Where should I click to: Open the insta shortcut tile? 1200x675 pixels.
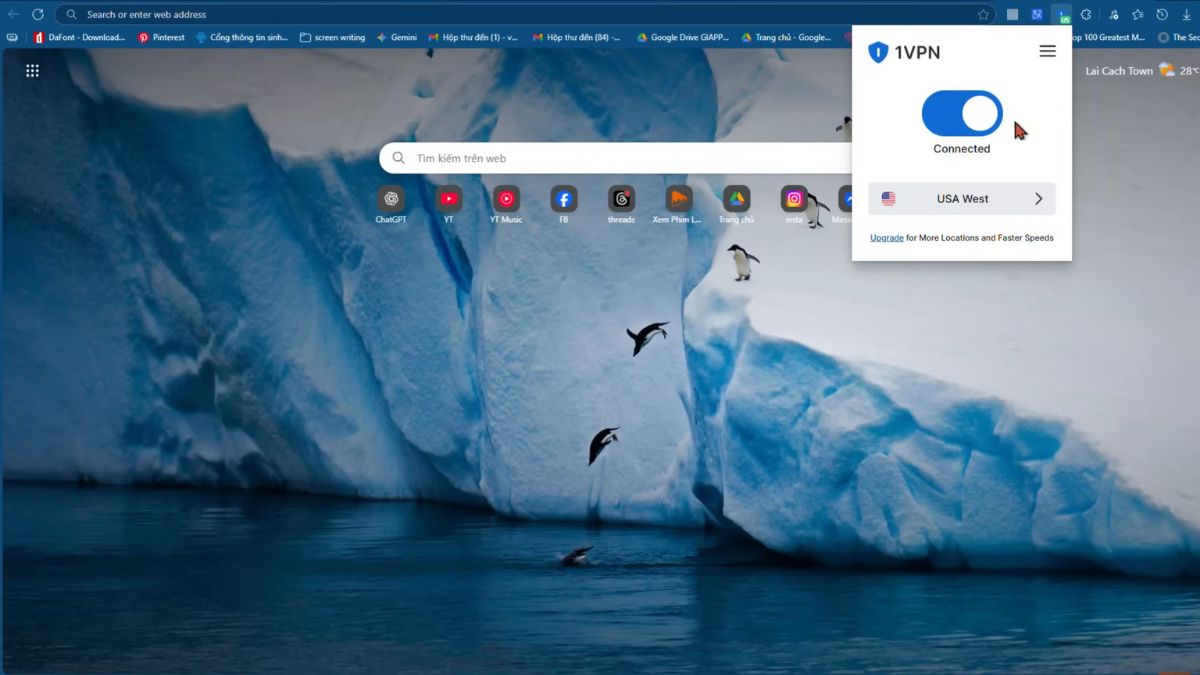(x=794, y=199)
